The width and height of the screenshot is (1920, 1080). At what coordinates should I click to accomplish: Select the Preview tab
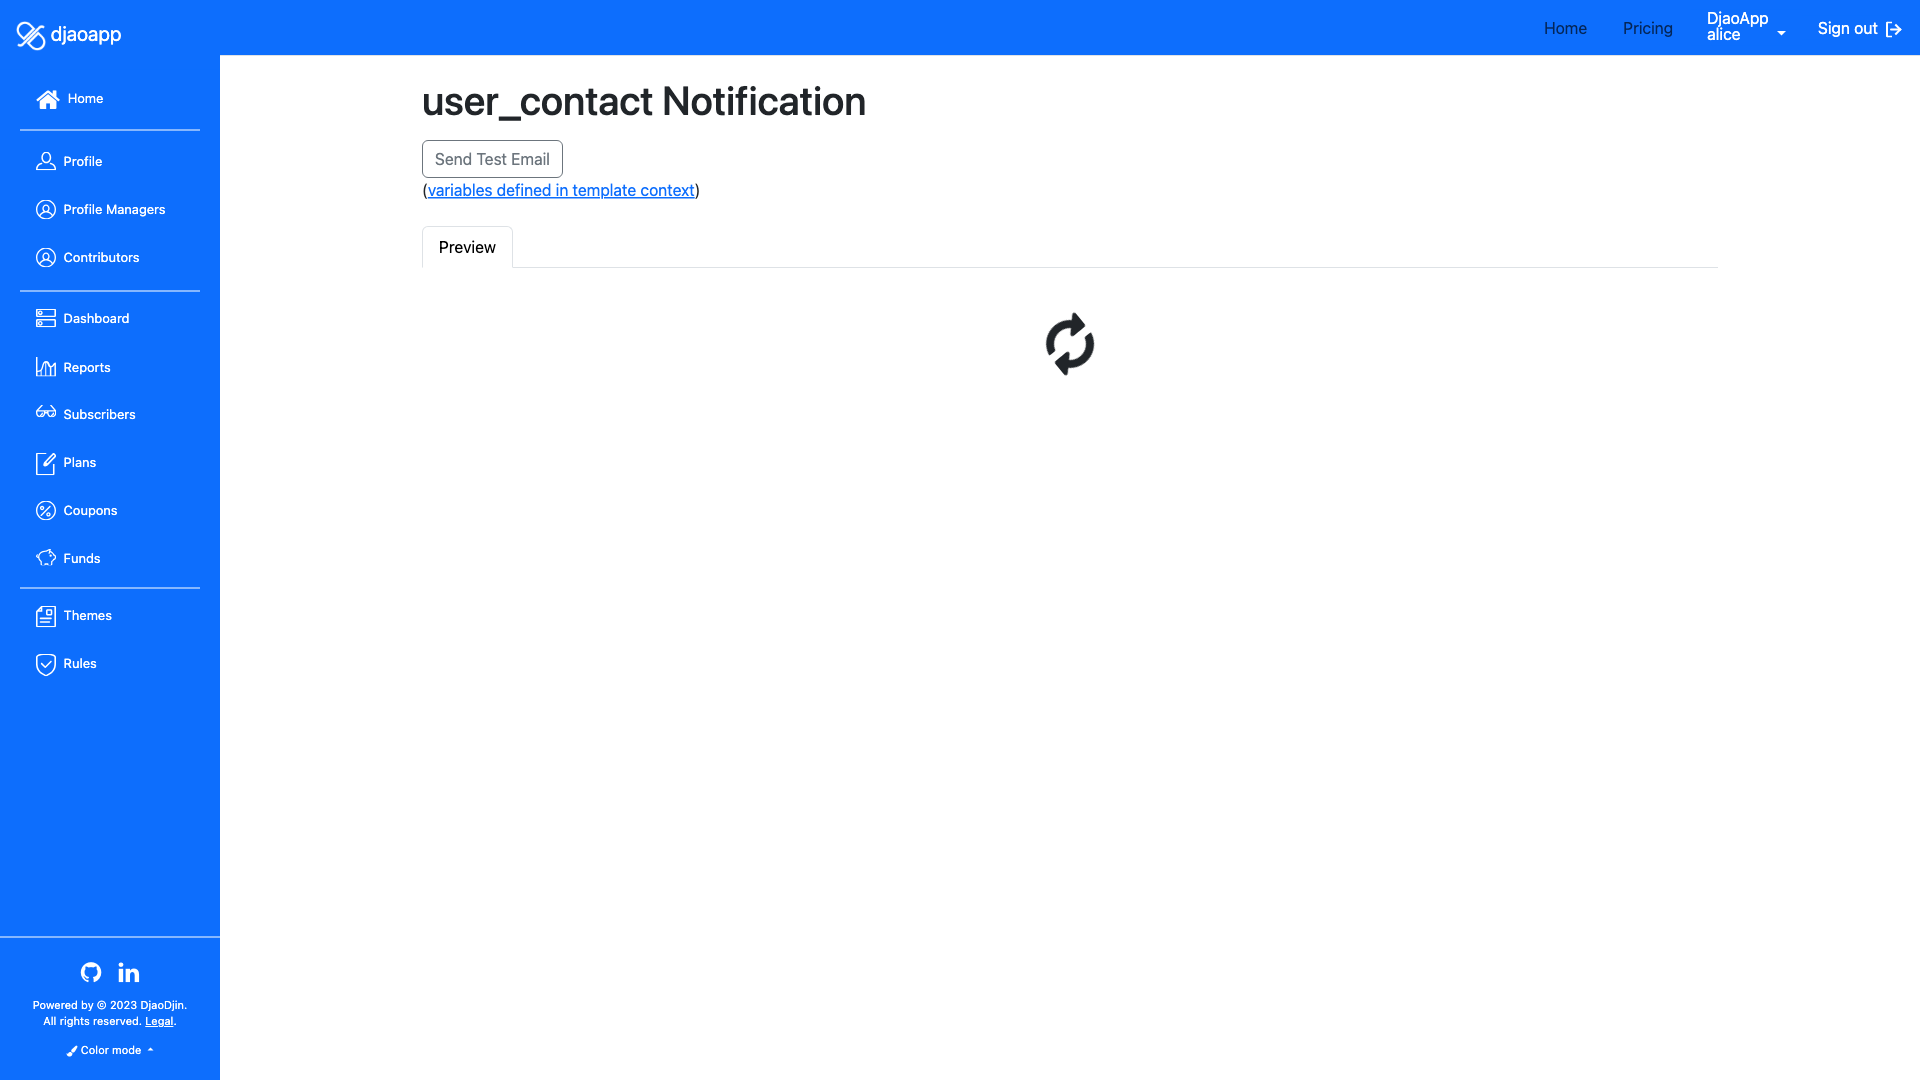467,247
